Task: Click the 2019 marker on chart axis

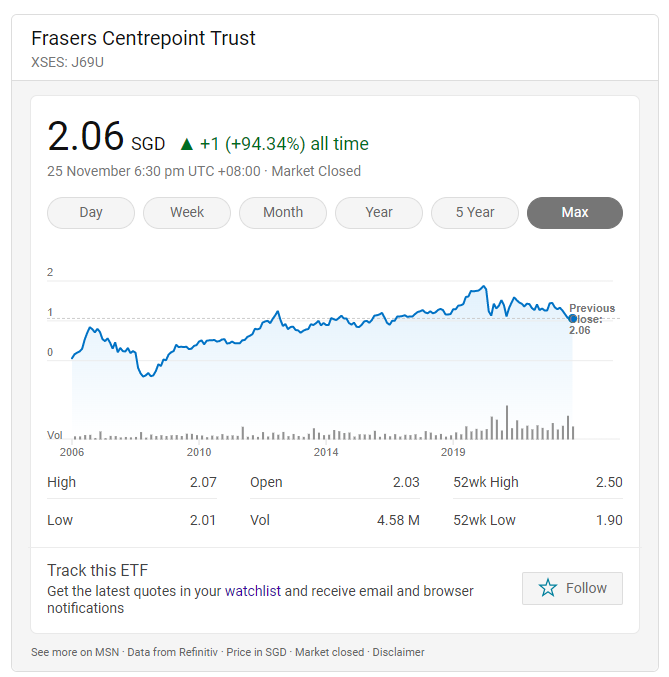Action: tap(453, 452)
